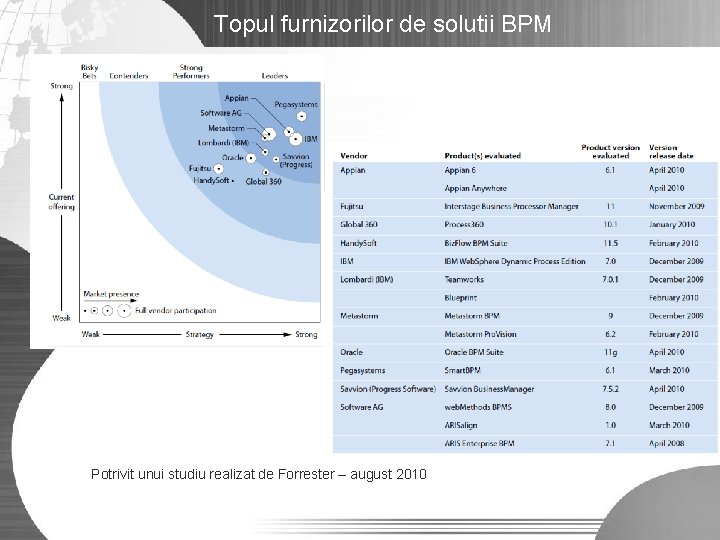Image resolution: width=720 pixels, height=540 pixels.
Task: Click the 'HandySoft' label in the chart
Action: click(211, 180)
